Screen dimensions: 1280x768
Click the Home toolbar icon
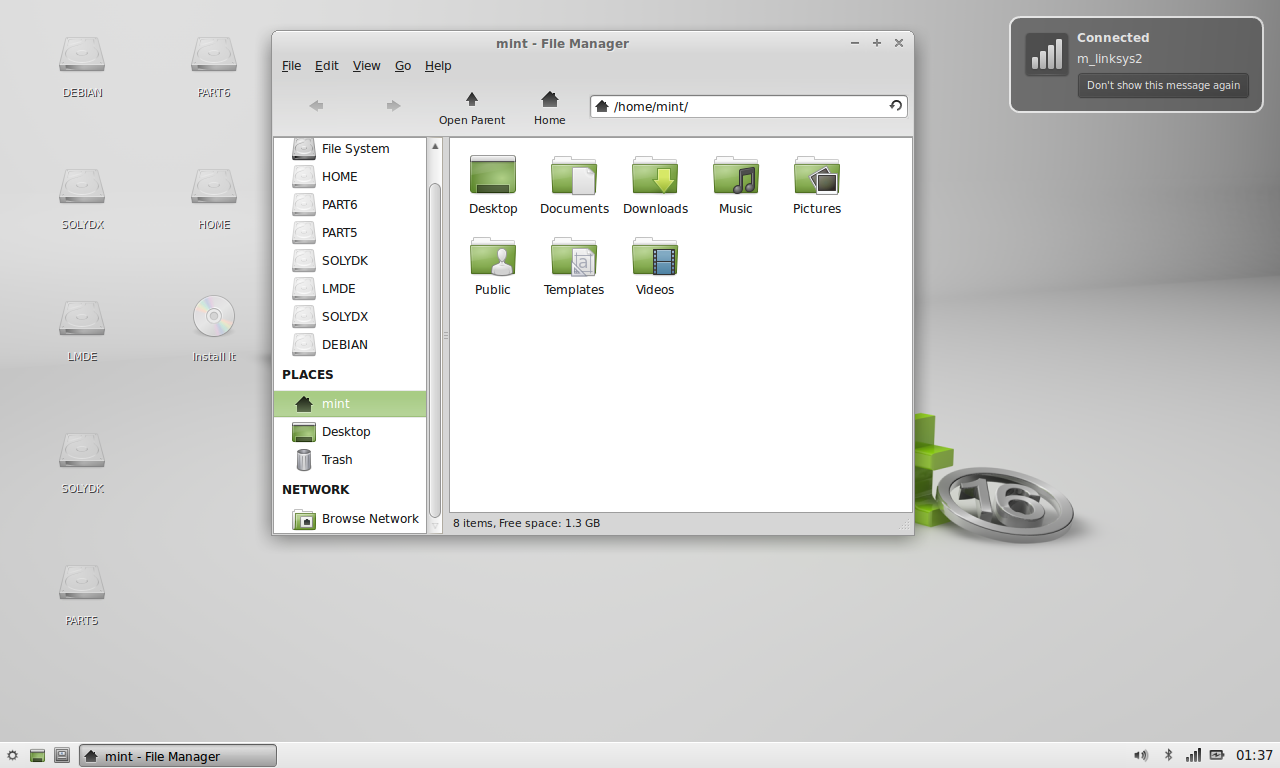(549, 100)
